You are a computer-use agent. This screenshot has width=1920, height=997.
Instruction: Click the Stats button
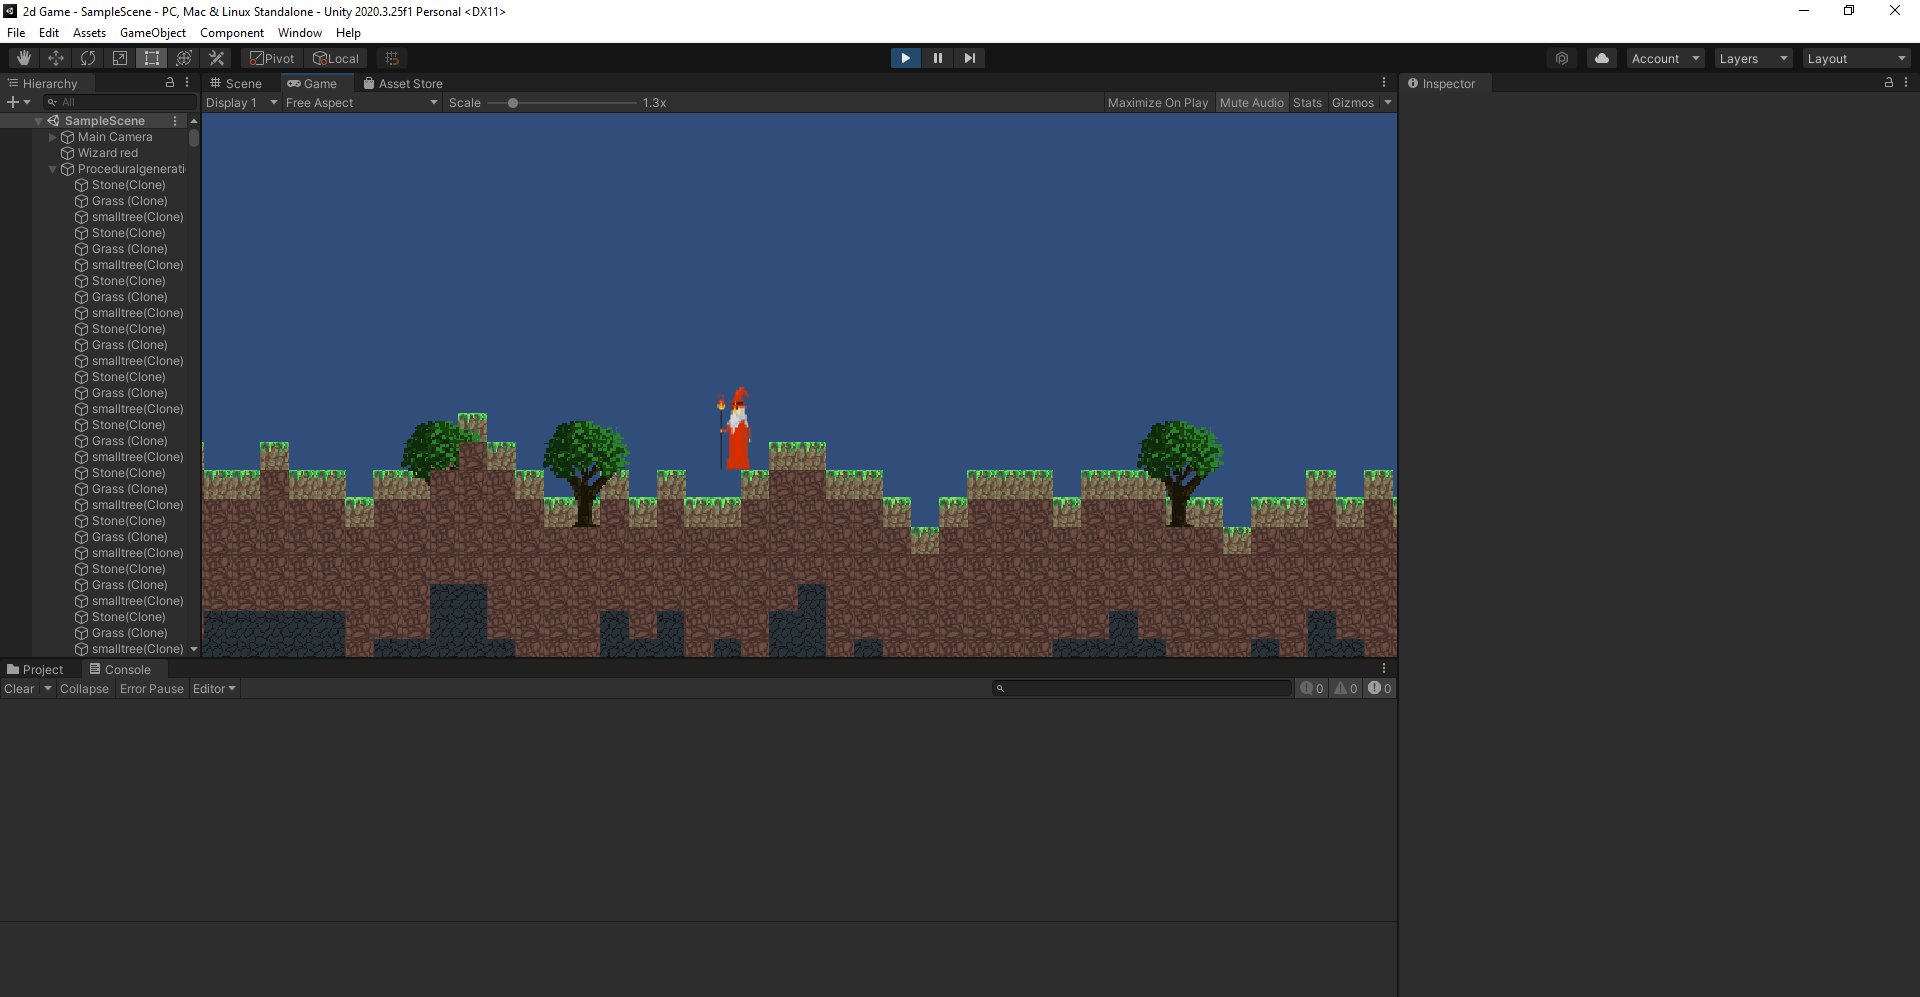1307,103
